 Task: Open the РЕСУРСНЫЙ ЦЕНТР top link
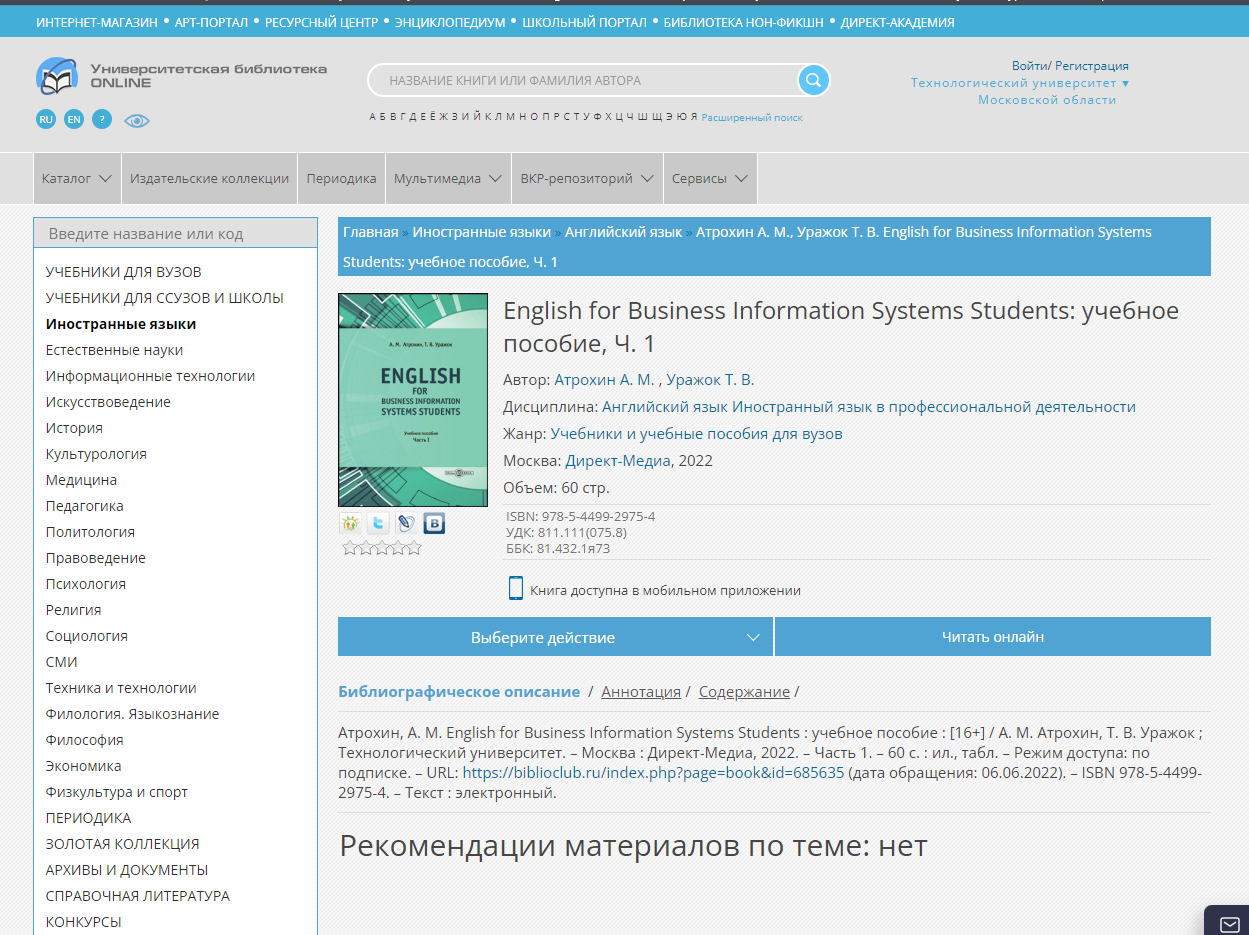(321, 22)
